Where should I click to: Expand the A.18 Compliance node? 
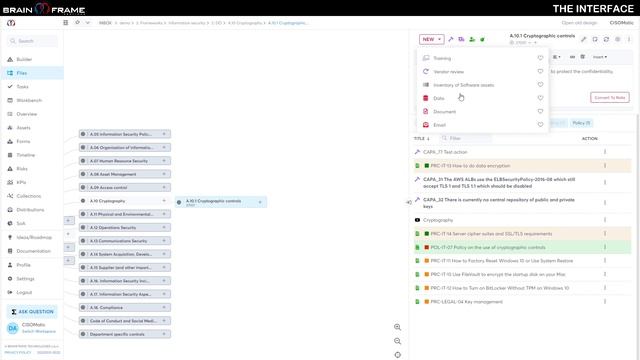pos(164,307)
